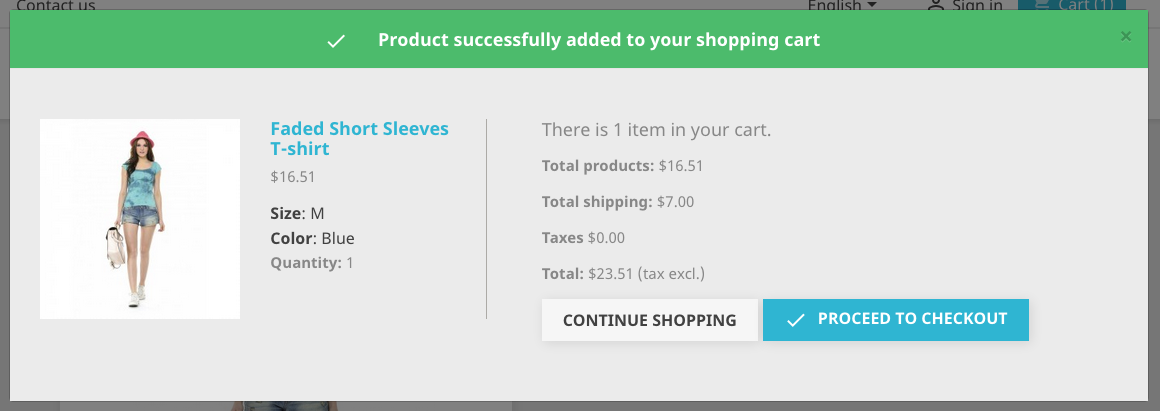Screen dimensions: 1160x411
Task: Click the Size: M label
Action: tap(297, 213)
